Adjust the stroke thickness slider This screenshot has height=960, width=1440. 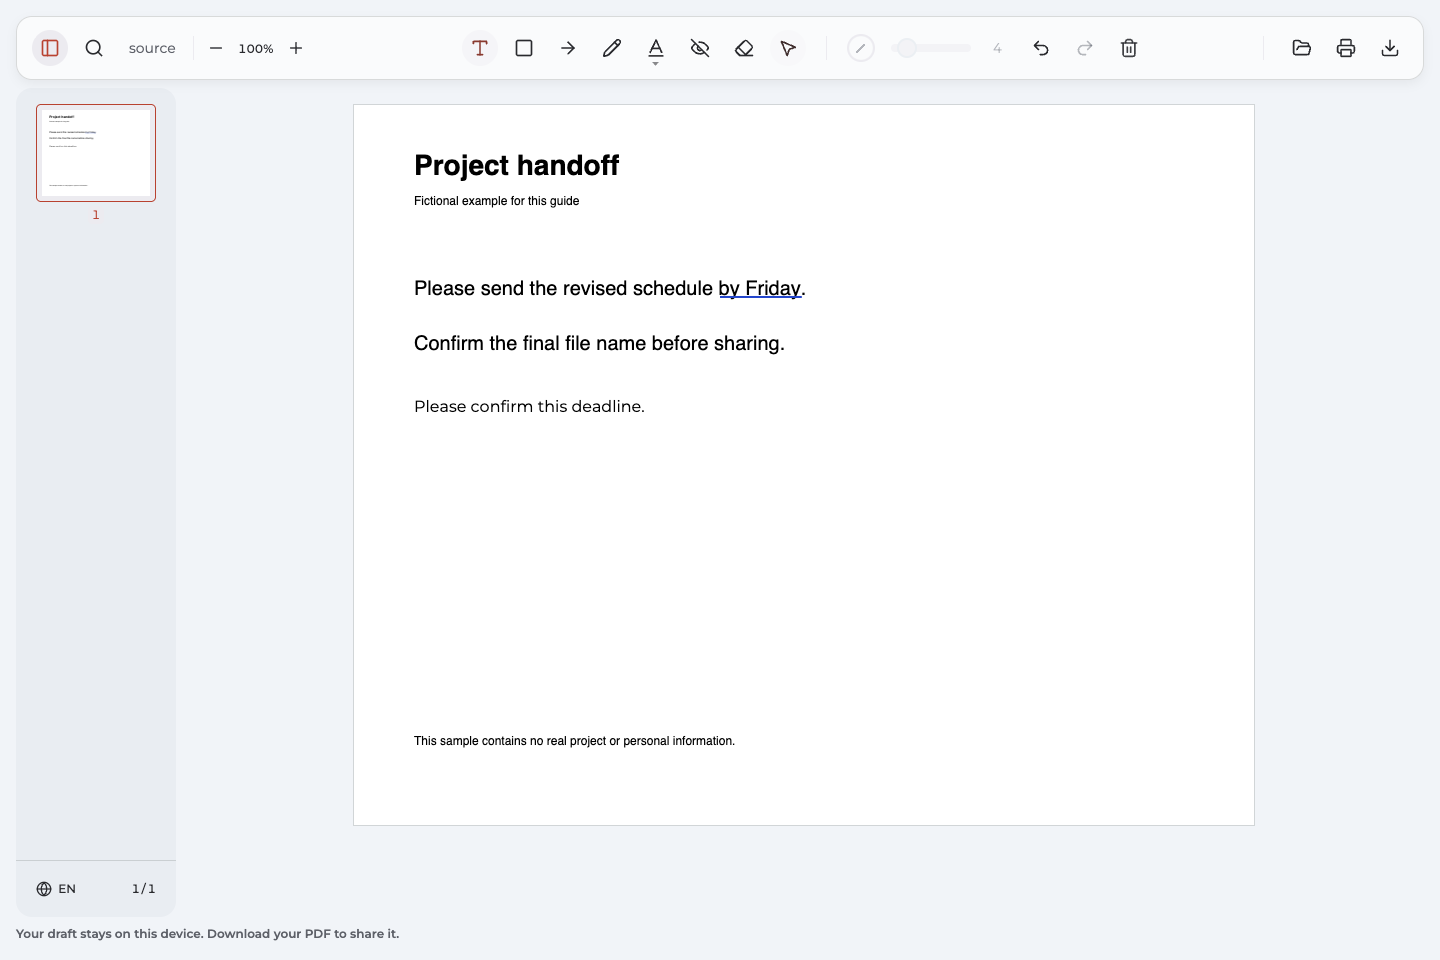point(931,48)
